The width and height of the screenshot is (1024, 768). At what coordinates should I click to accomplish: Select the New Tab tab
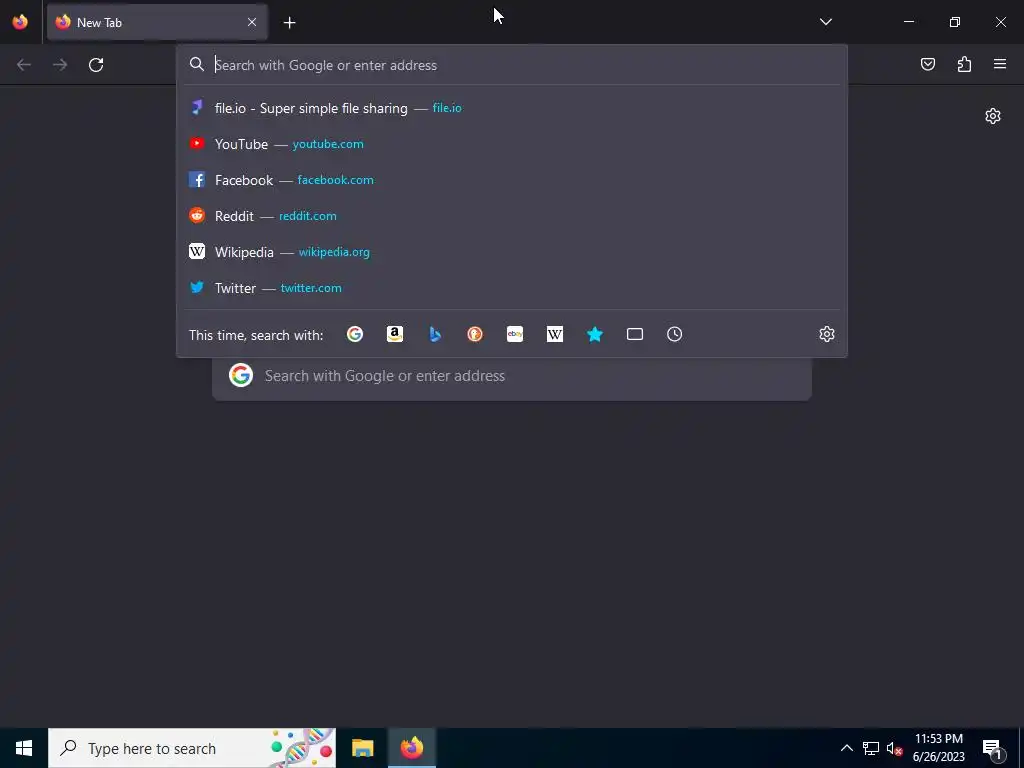(x=157, y=22)
